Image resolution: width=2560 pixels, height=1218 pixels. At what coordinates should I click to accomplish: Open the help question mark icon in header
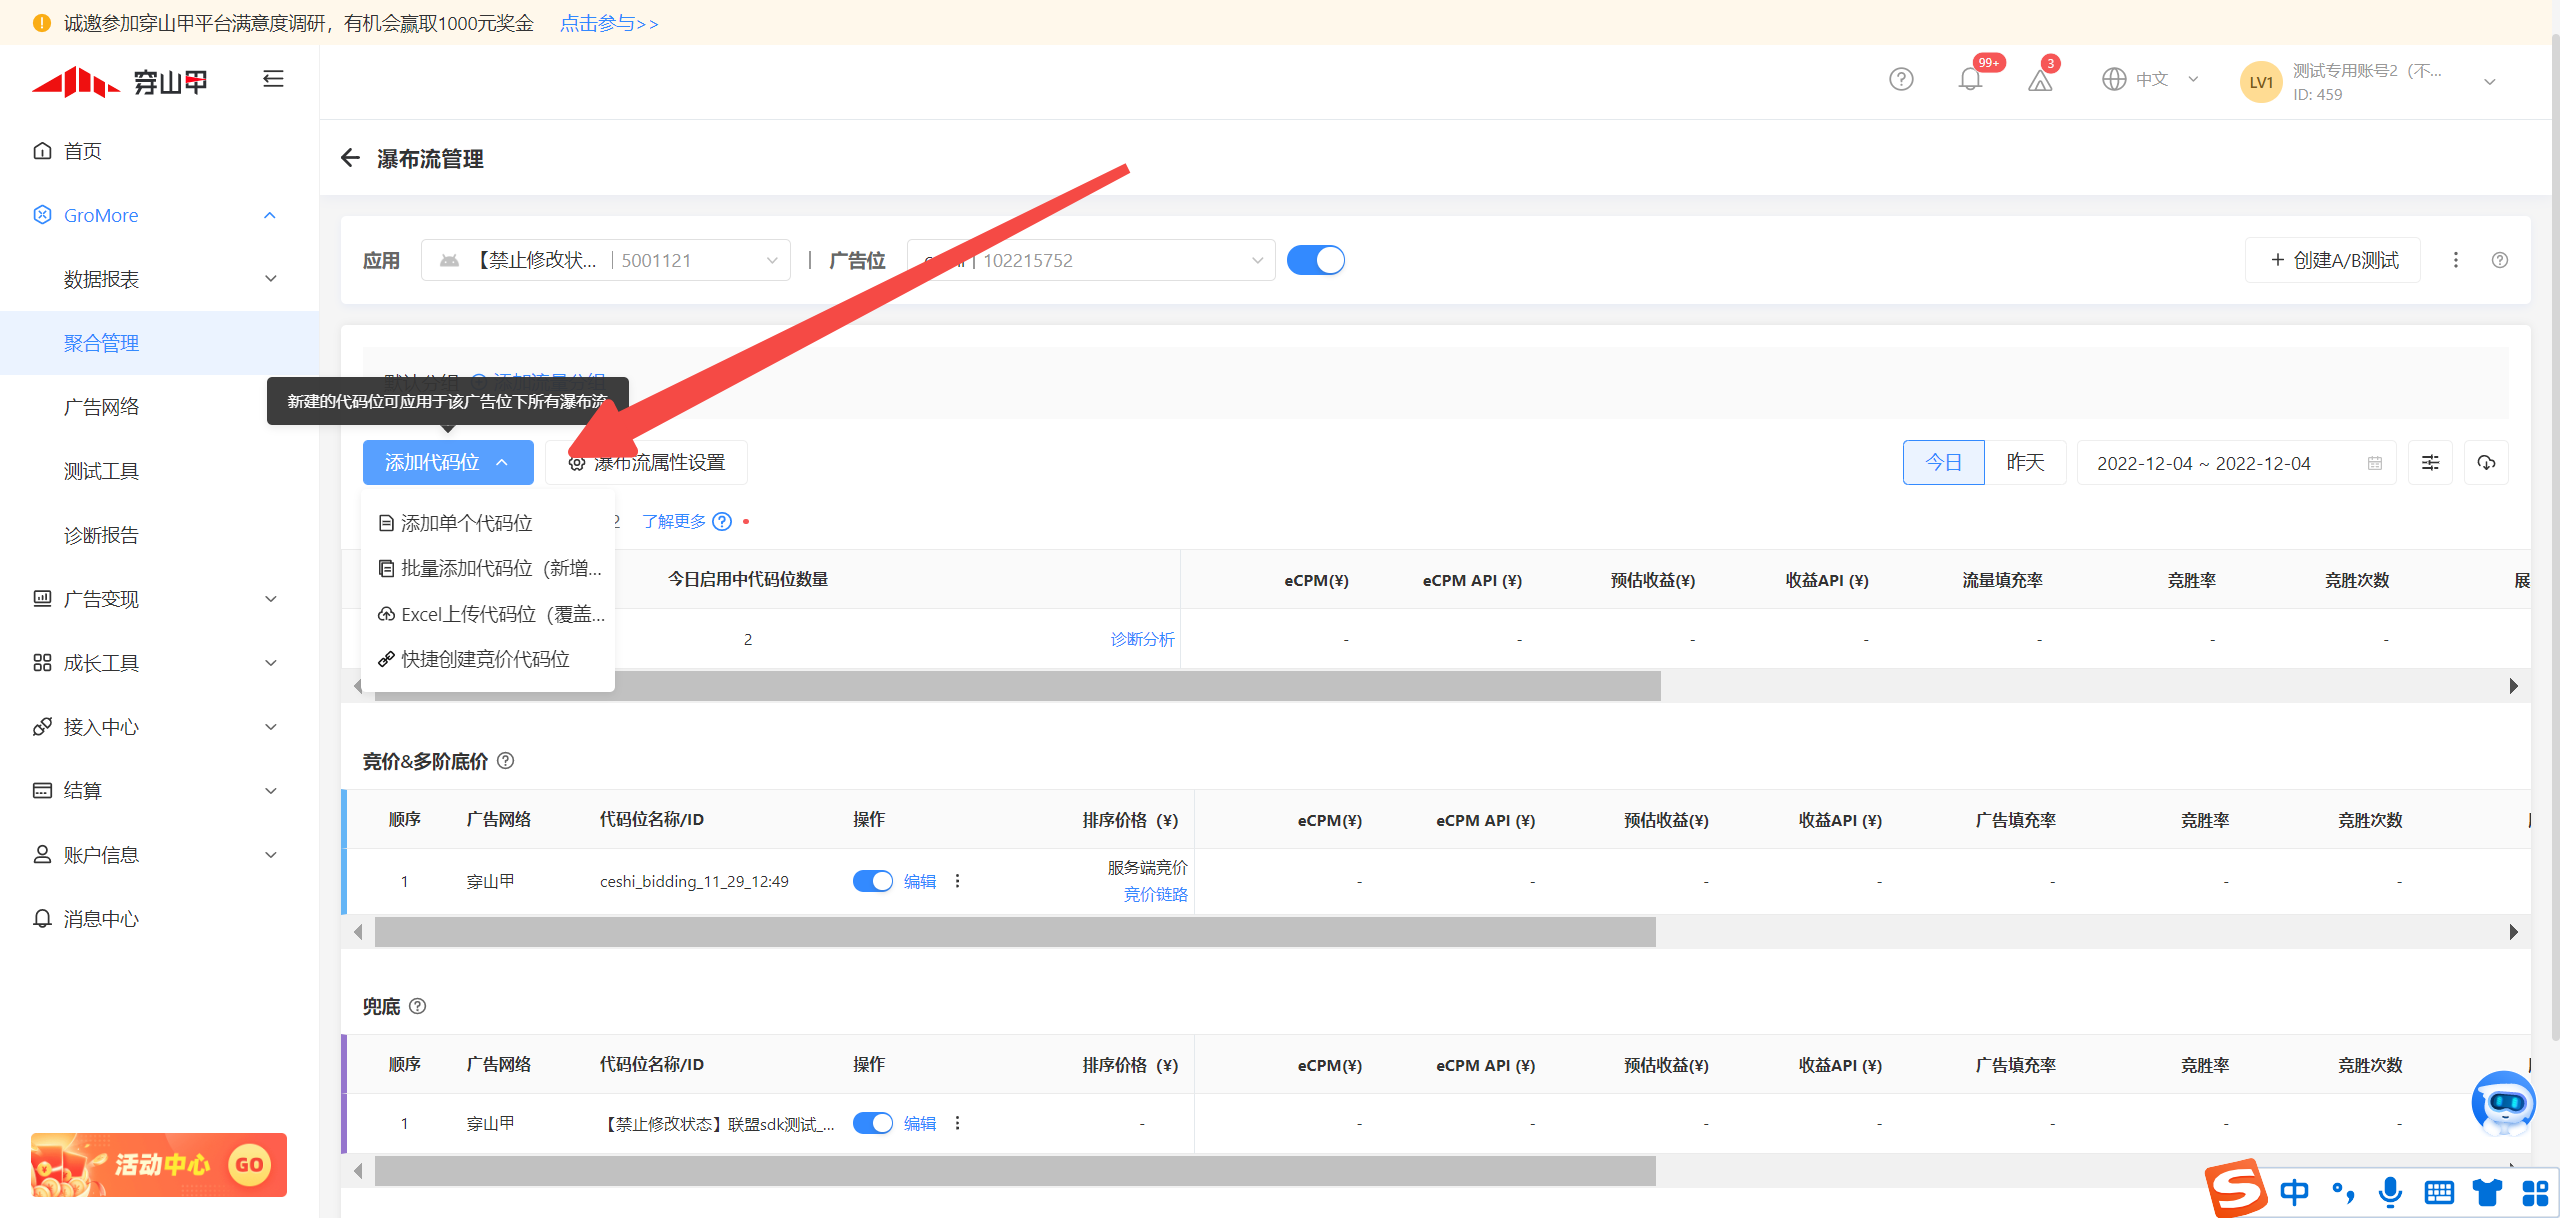pyautogui.click(x=1901, y=79)
